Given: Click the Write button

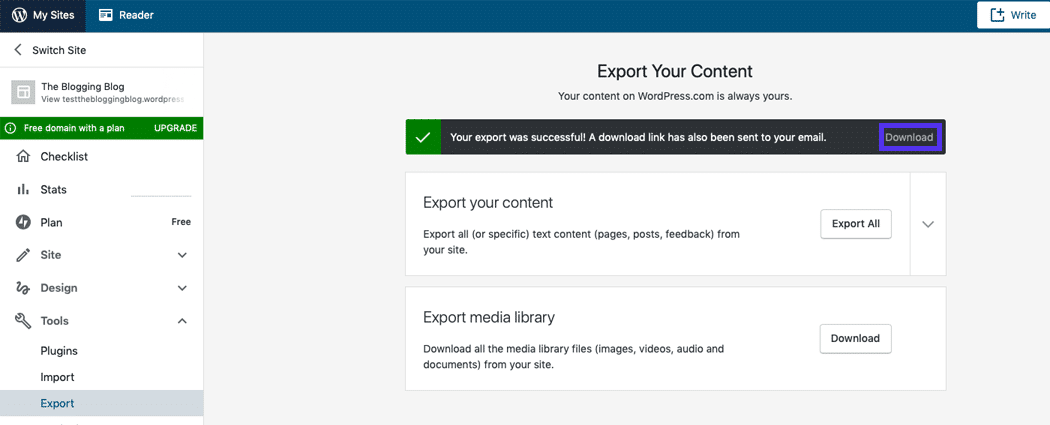Looking at the screenshot, I should (1013, 15).
